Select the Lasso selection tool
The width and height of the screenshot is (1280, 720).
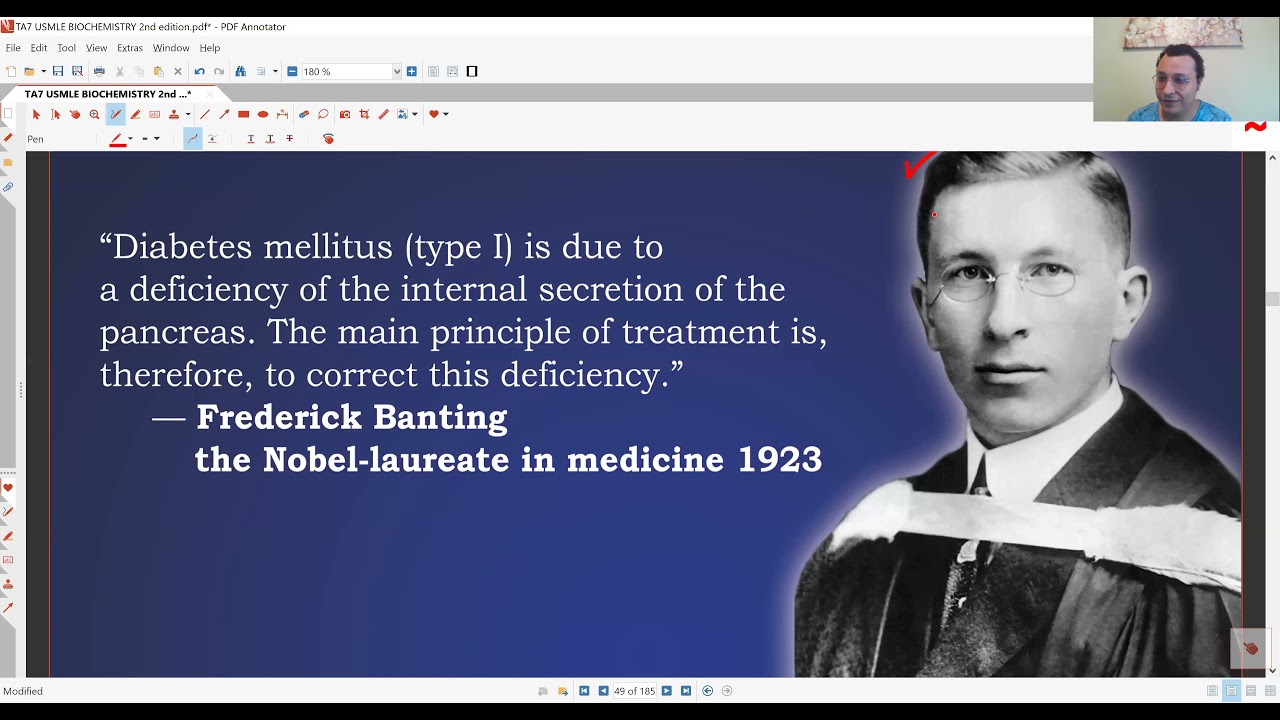[323, 114]
